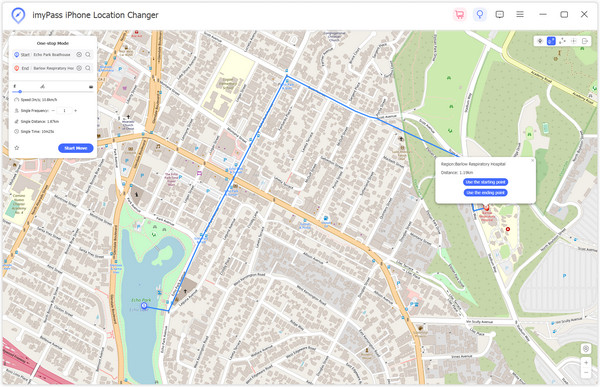Click Use the starting point button
This screenshot has width=600, height=387.
pyautogui.click(x=486, y=182)
